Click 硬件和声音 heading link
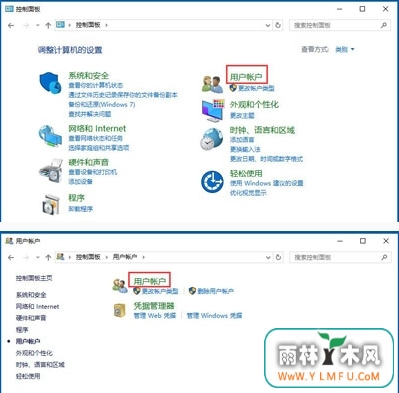 [x=89, y=162]
